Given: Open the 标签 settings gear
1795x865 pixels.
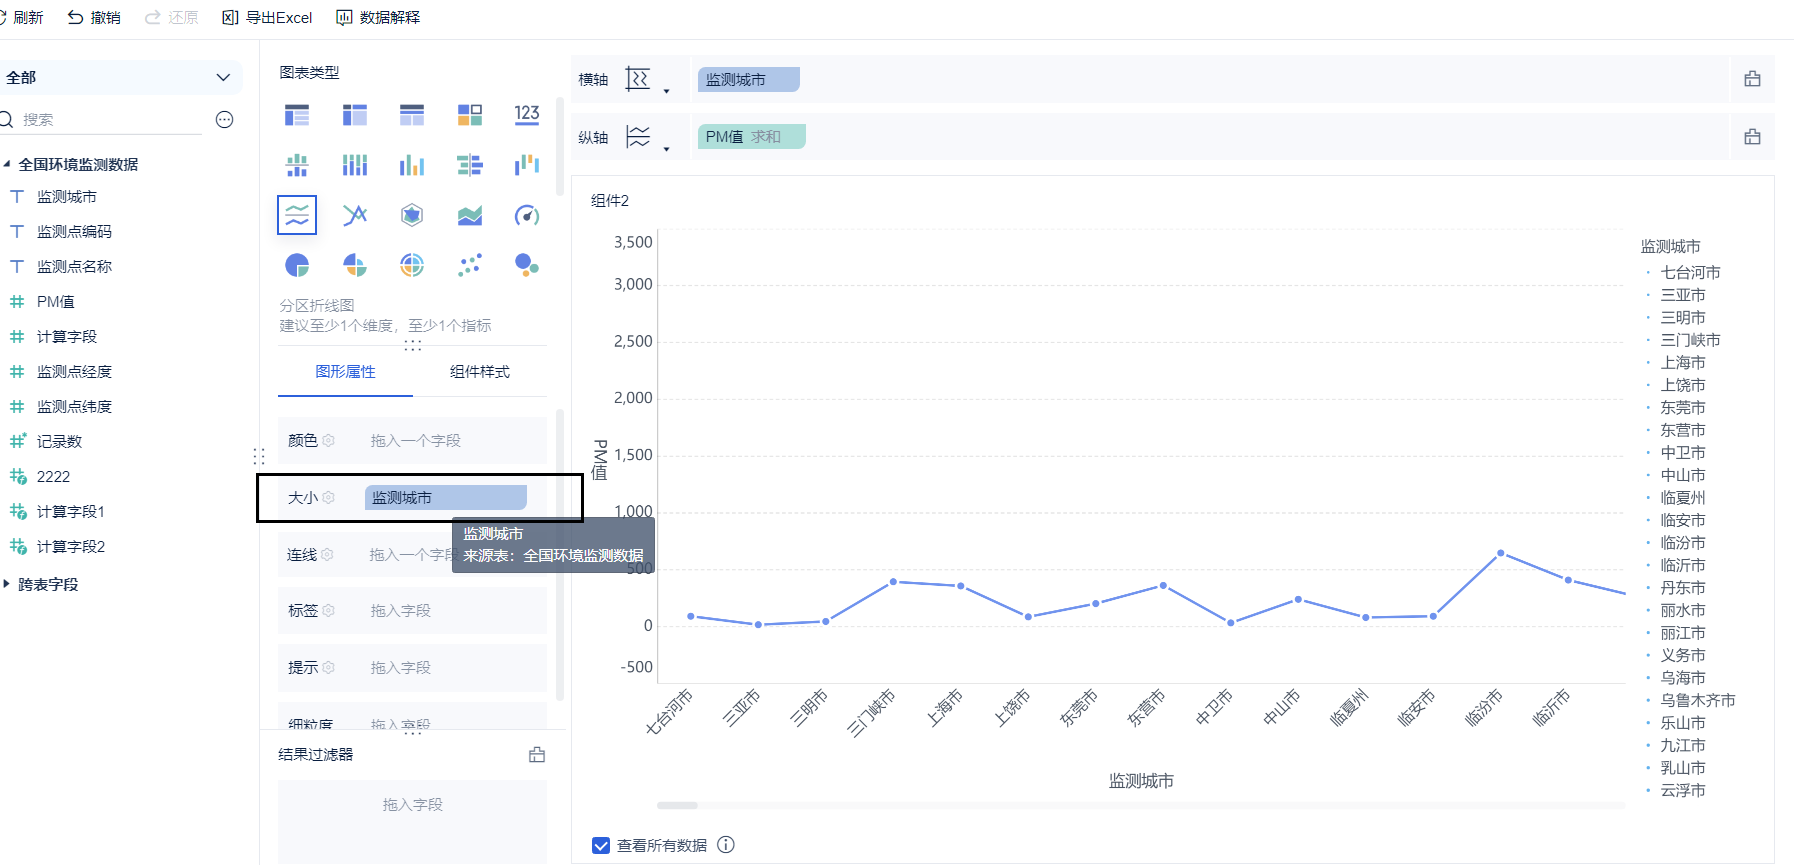Looking at the screenshot, I should [328, 610].
